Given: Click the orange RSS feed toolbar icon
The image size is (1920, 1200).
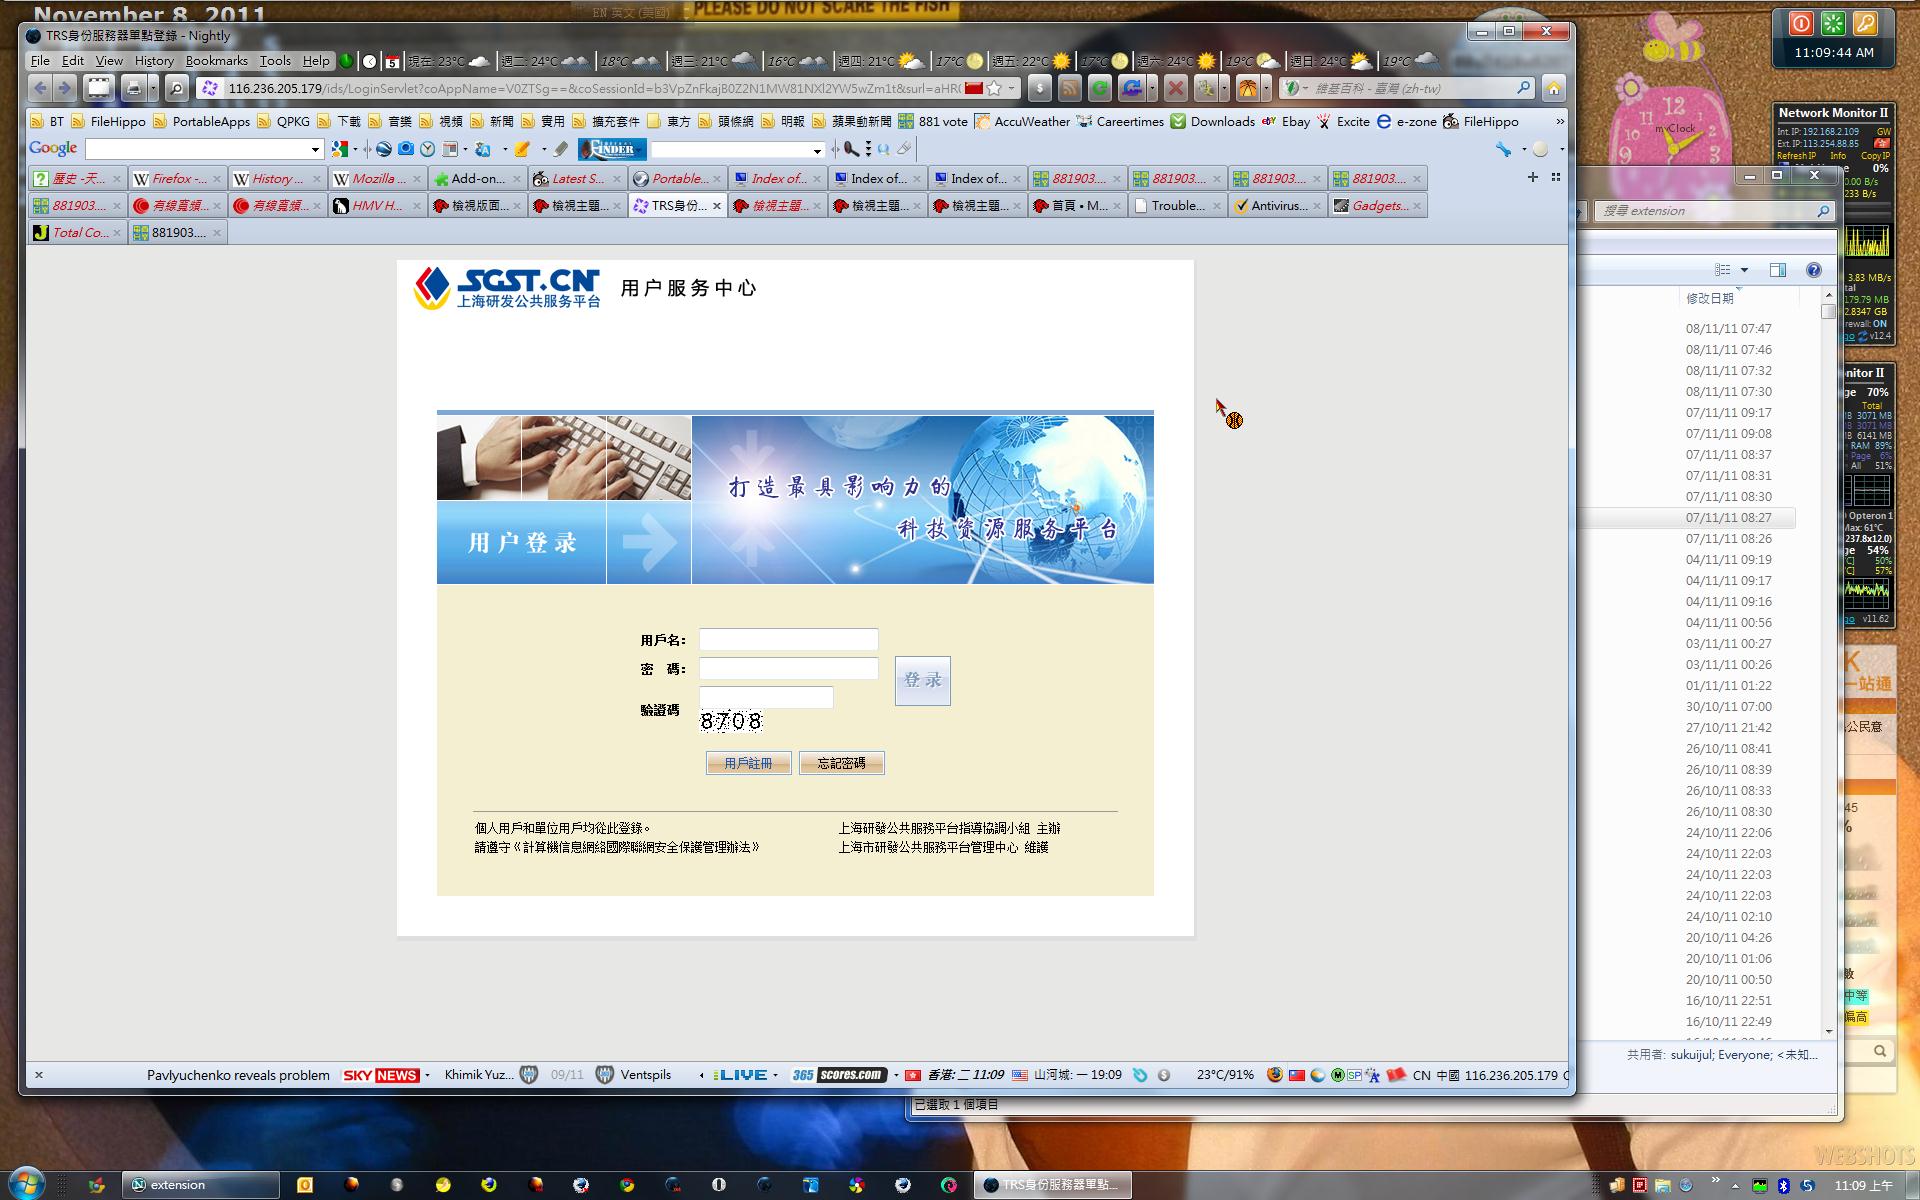Looking at the screenshot, I should click(x=1070, y=89).
